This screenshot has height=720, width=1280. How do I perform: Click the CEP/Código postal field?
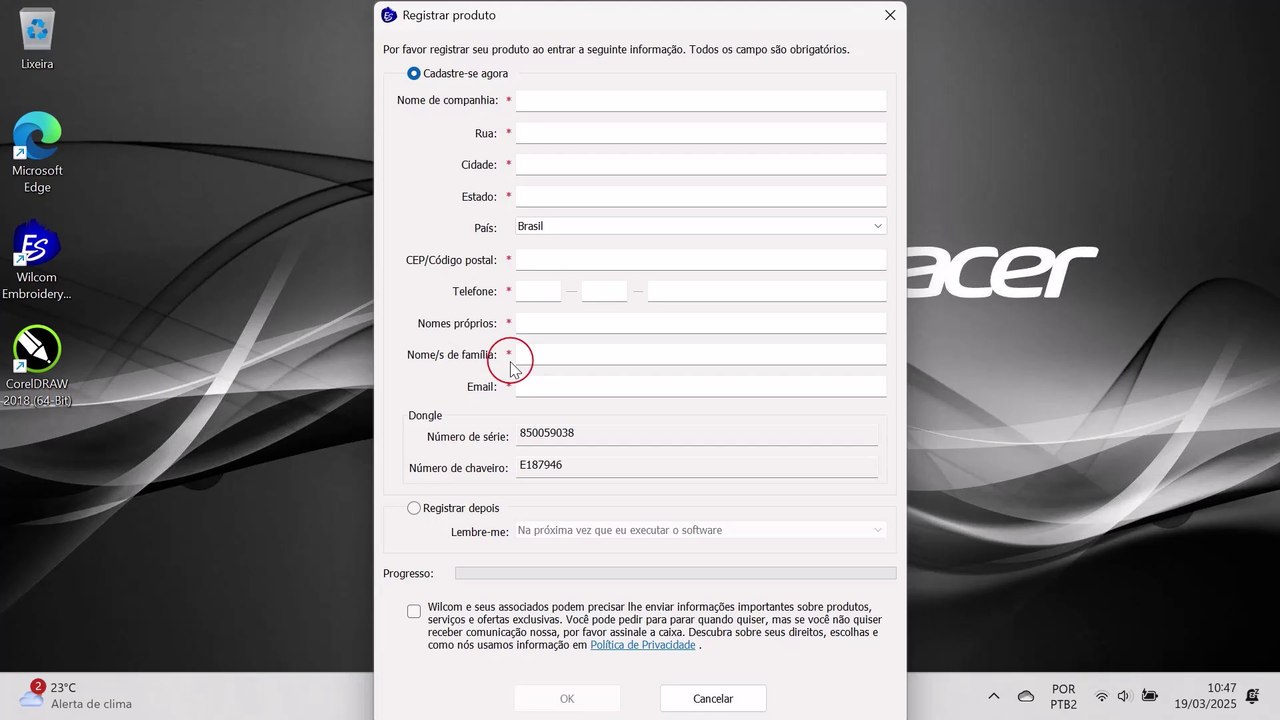pos(701,260)
